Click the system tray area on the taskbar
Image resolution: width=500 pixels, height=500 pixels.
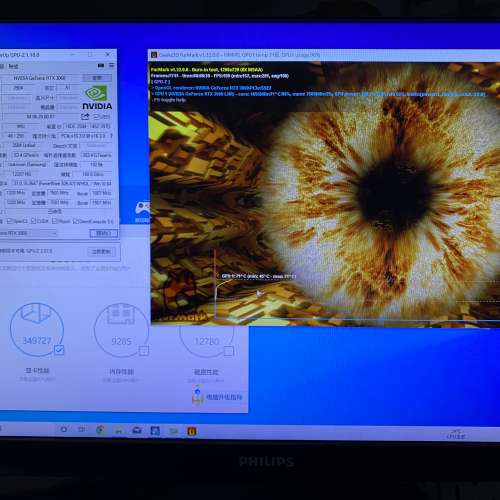point(456,434)
